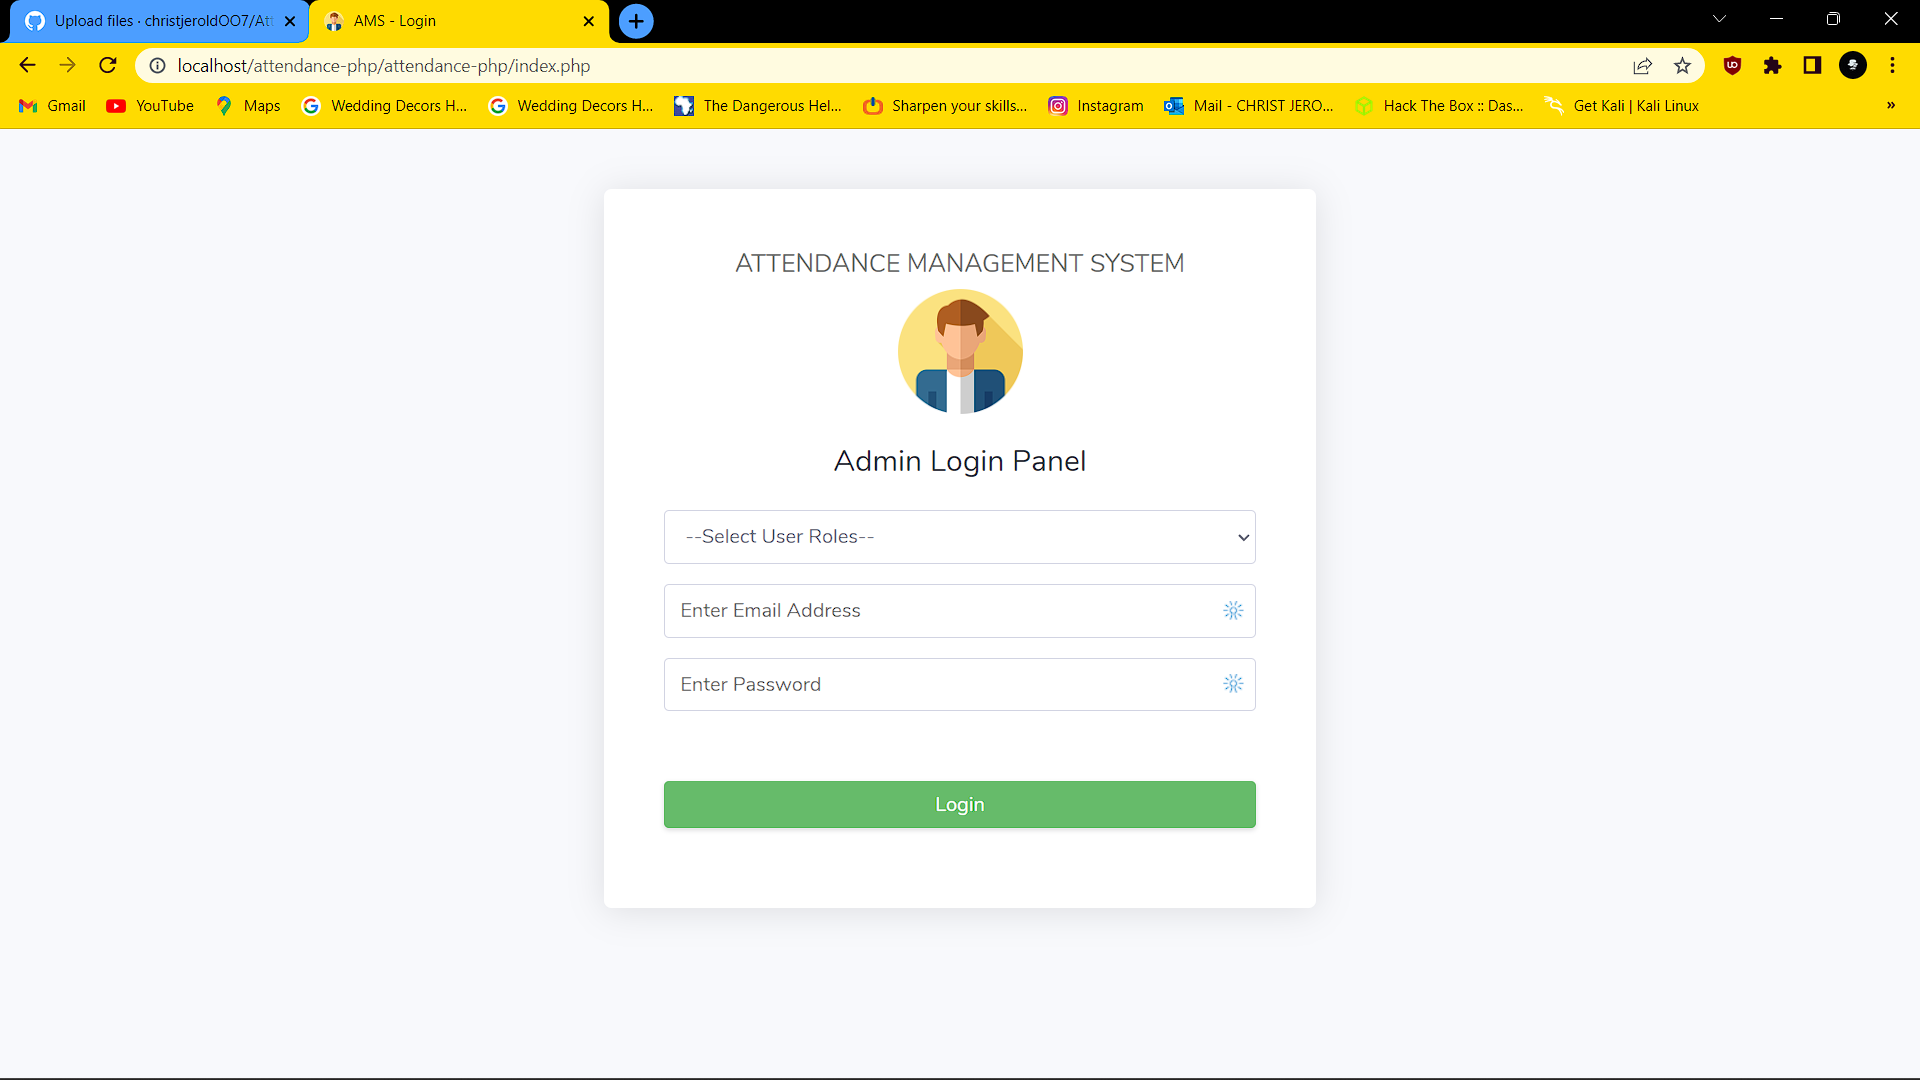
Task: Click the snowflake icon in email field
Action: pyautogui.click(x=1233, y=610)
